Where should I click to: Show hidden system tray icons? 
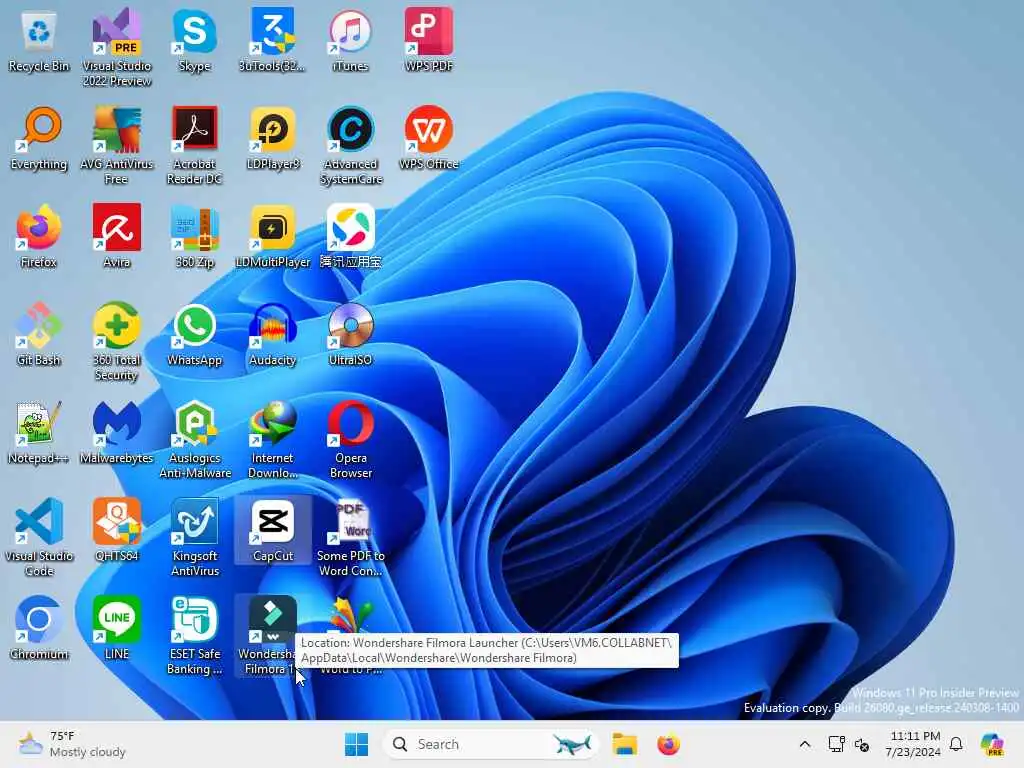pos(805,744)
